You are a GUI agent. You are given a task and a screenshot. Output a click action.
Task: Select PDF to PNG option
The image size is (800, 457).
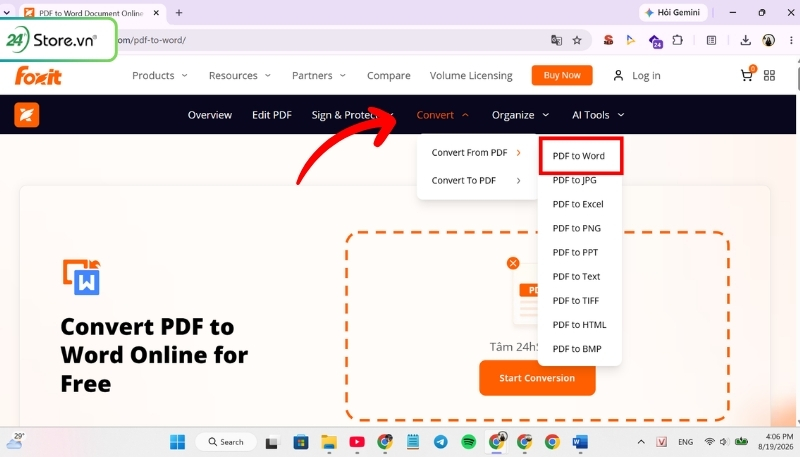577,228
